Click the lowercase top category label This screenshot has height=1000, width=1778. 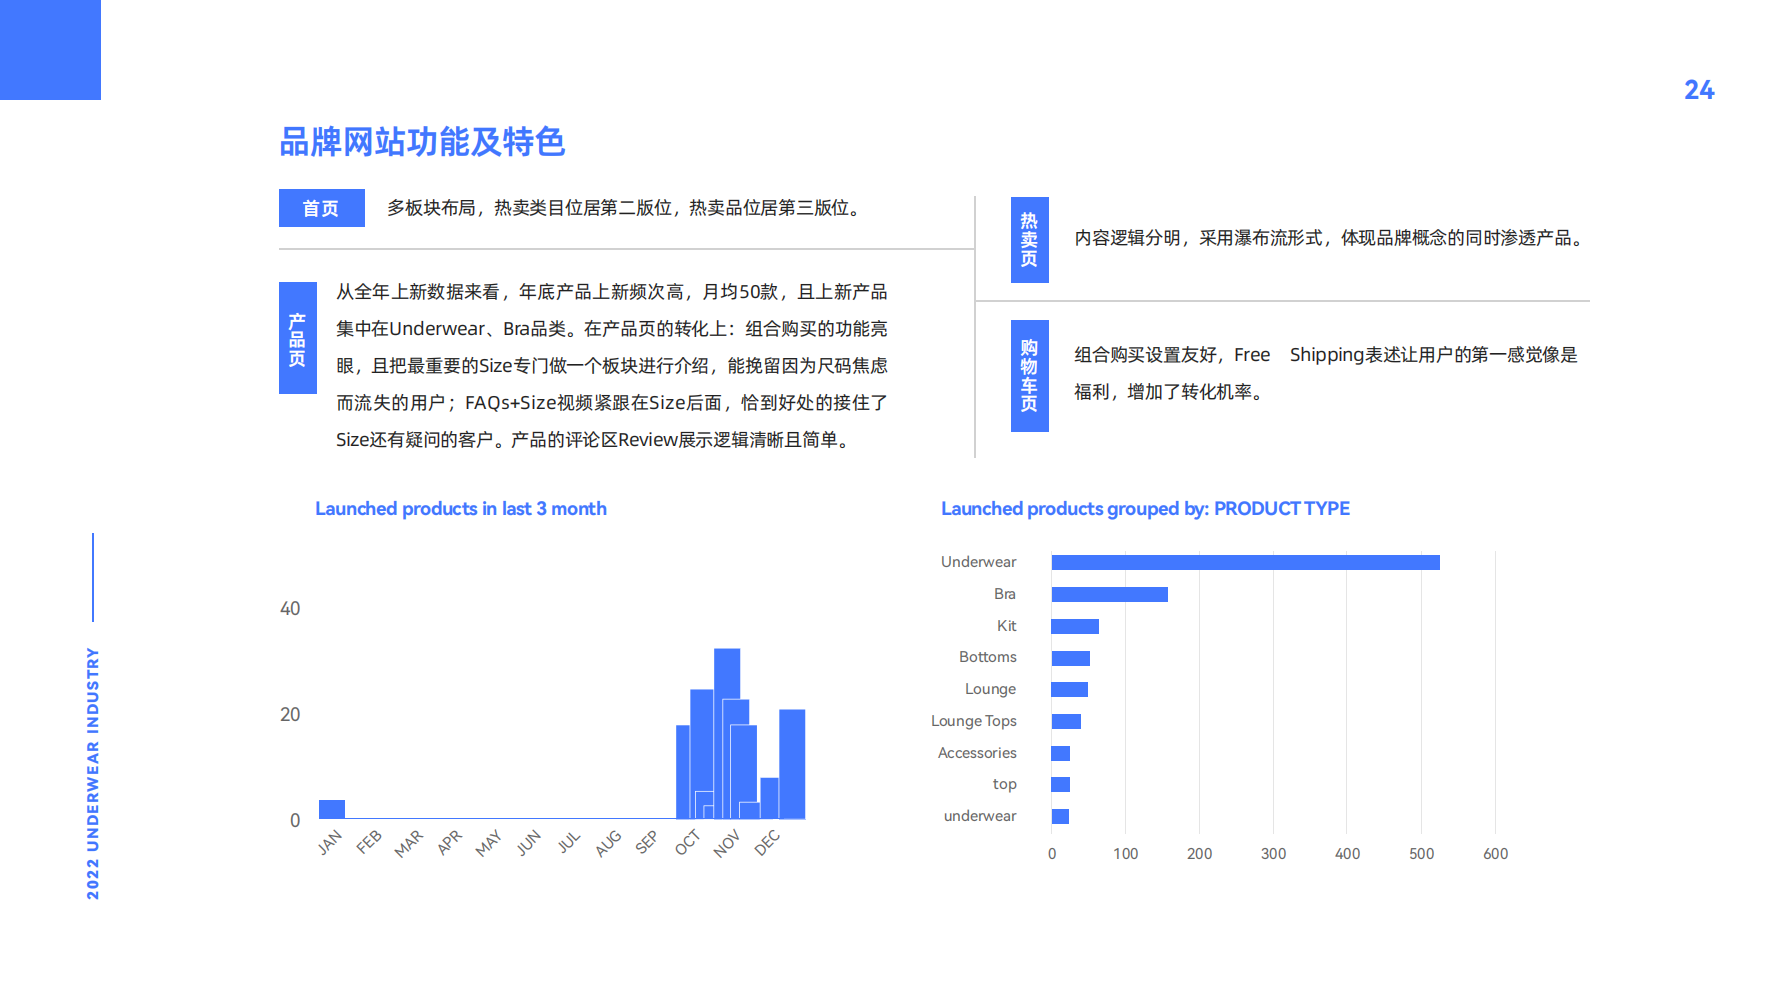(1005, 785)
